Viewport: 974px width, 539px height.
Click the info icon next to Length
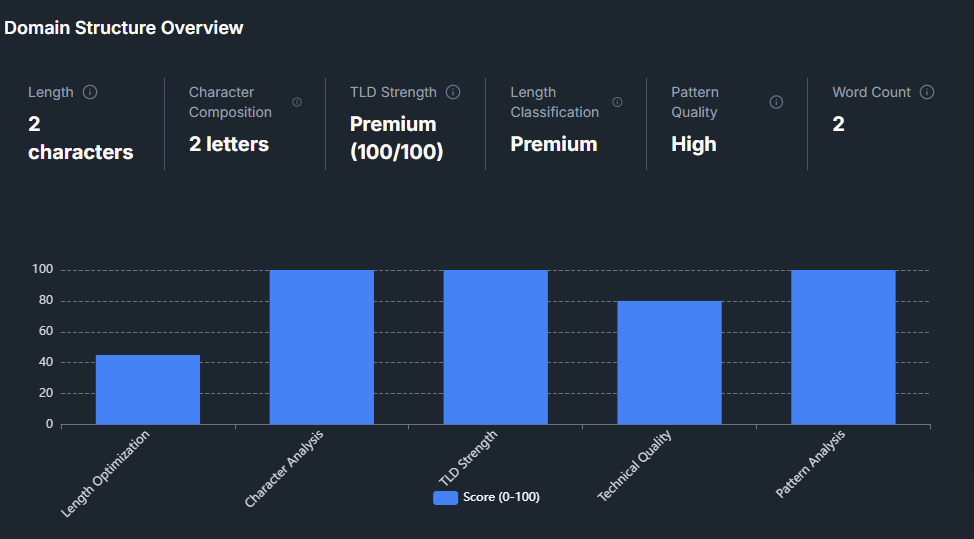[x=90, y=92]
